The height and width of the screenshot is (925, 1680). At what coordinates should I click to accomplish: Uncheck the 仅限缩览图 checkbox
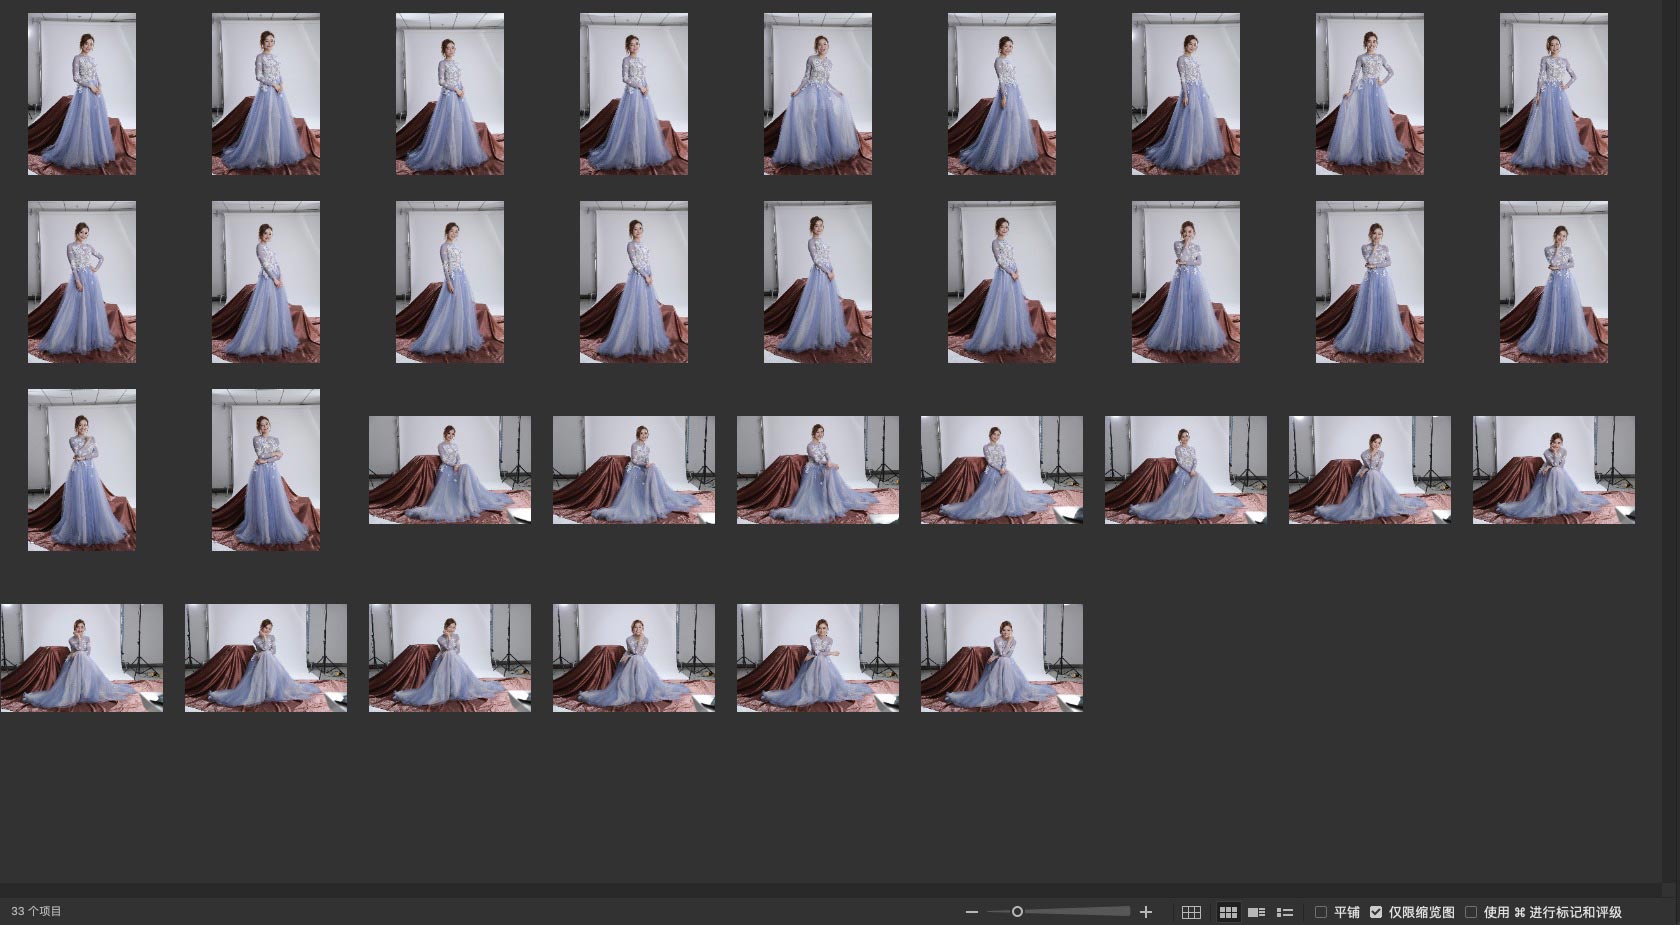(x=1376, y=912)
